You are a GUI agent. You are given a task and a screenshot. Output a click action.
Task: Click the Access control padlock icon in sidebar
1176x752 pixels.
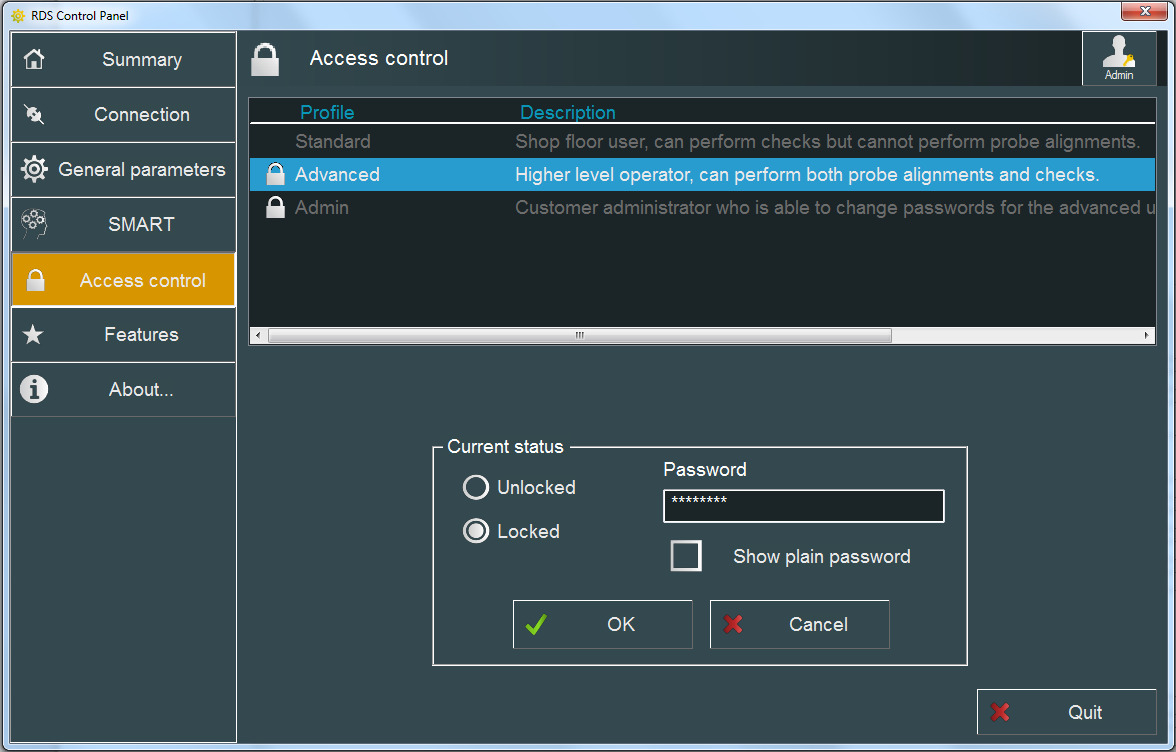(35, 279)
